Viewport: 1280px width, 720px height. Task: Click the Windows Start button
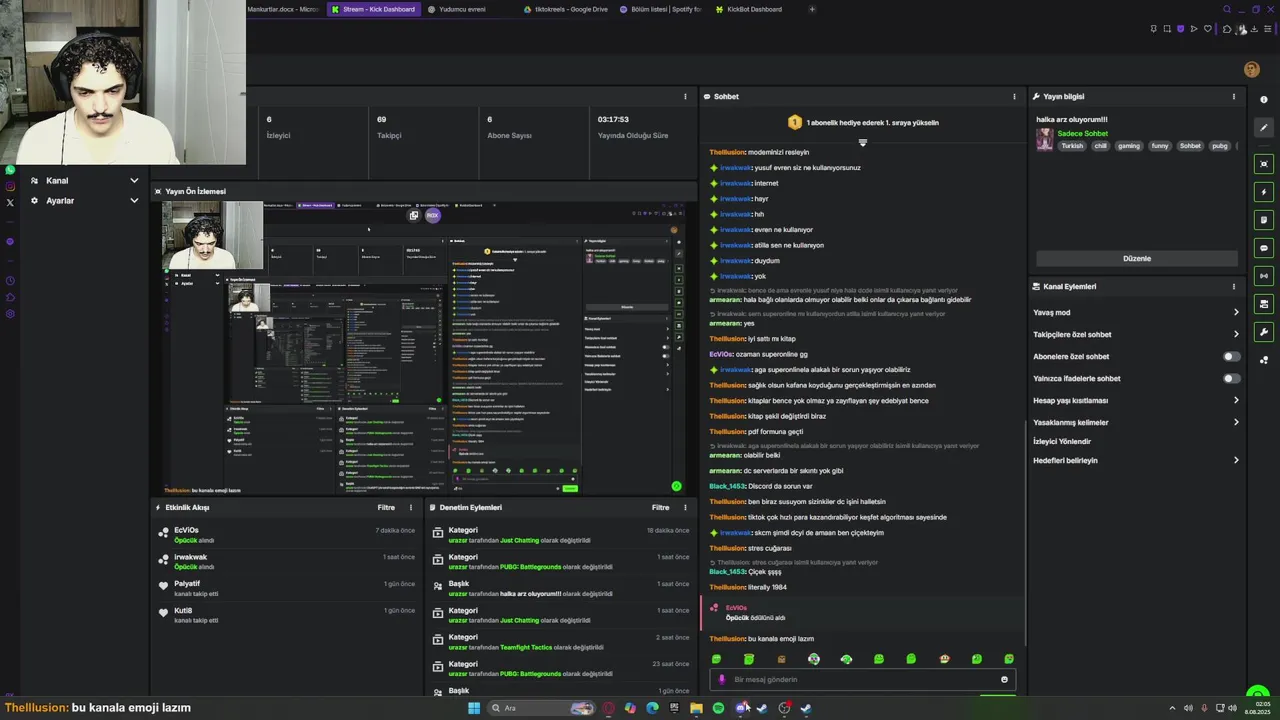[x=474, y=708]
